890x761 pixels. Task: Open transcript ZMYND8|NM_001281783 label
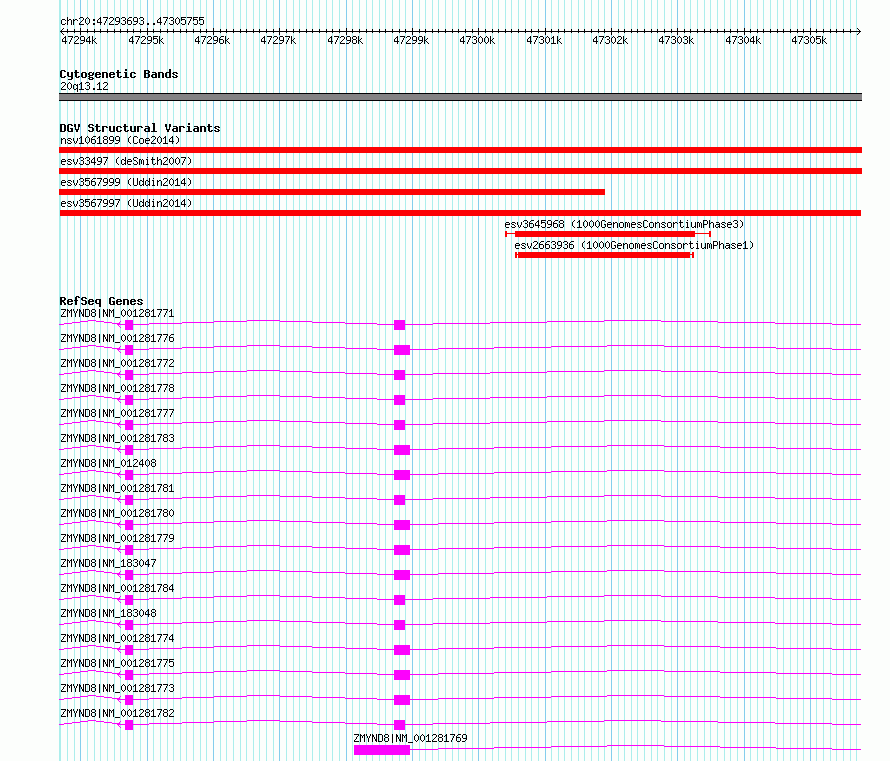(117, 438)
